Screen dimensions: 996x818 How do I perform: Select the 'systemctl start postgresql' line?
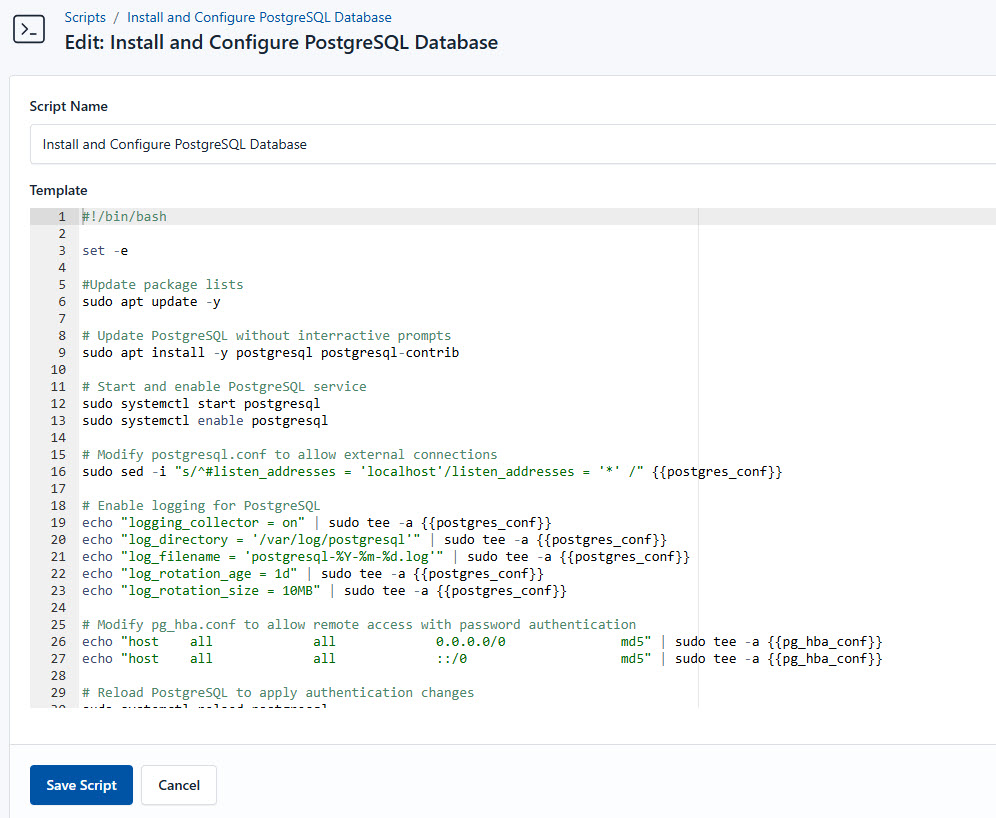tap(201, 404)
